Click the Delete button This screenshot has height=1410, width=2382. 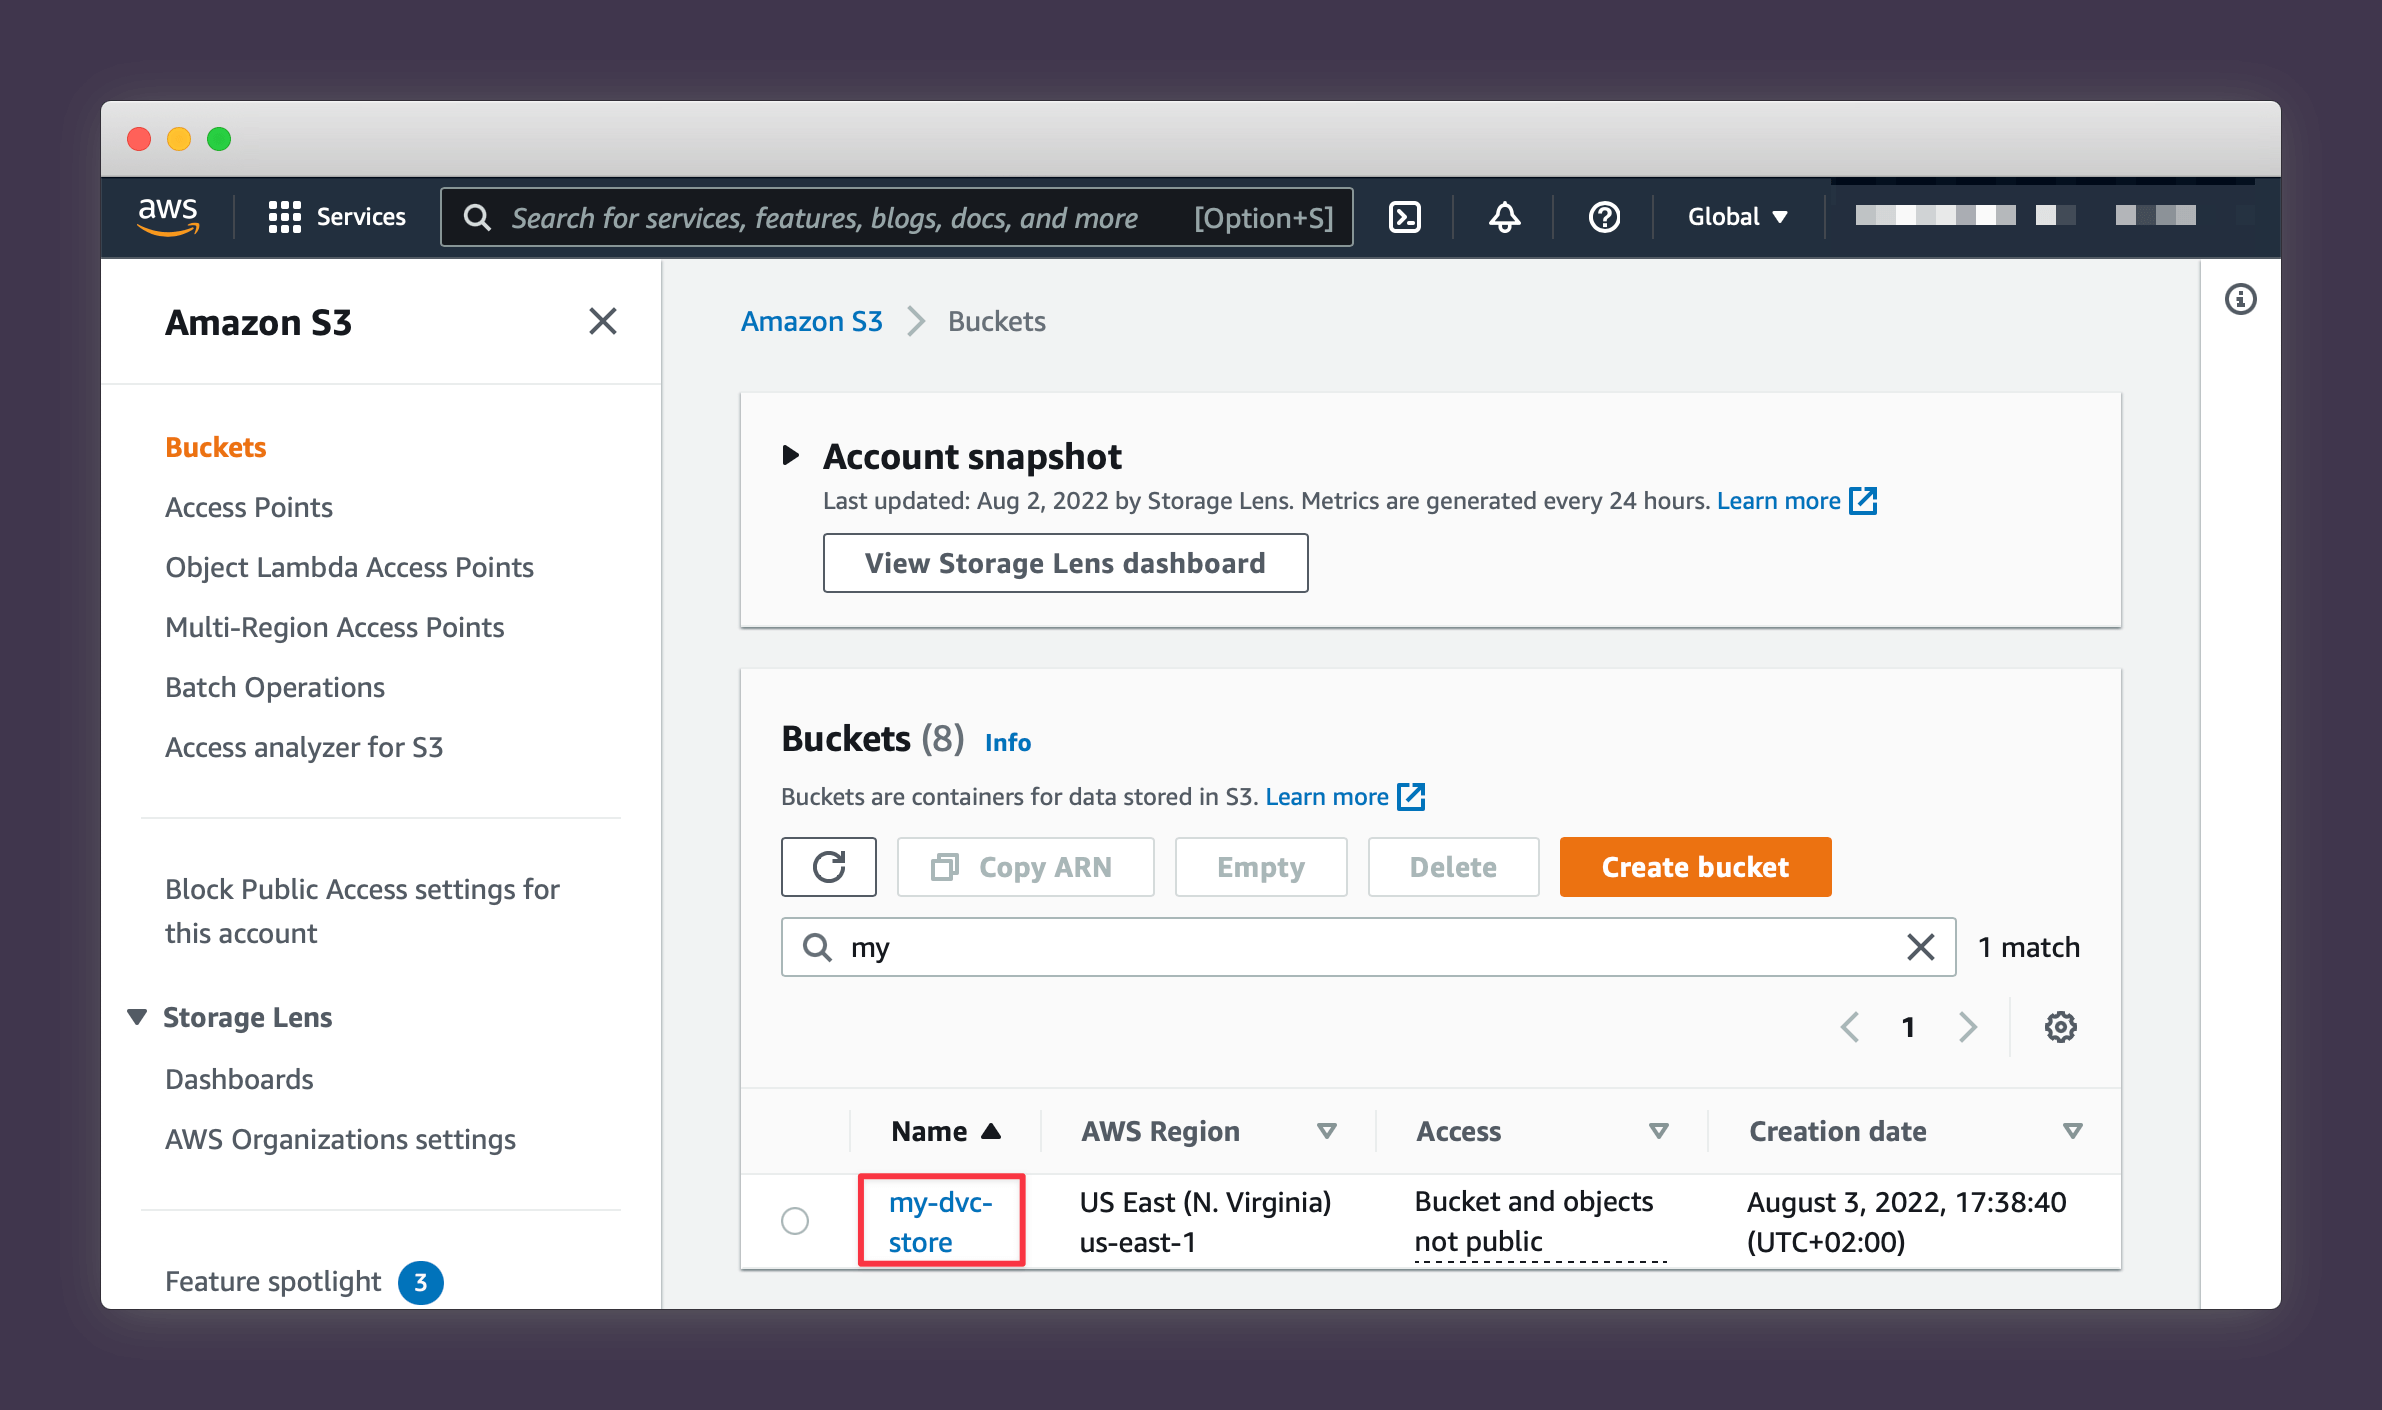[1452, 867]
